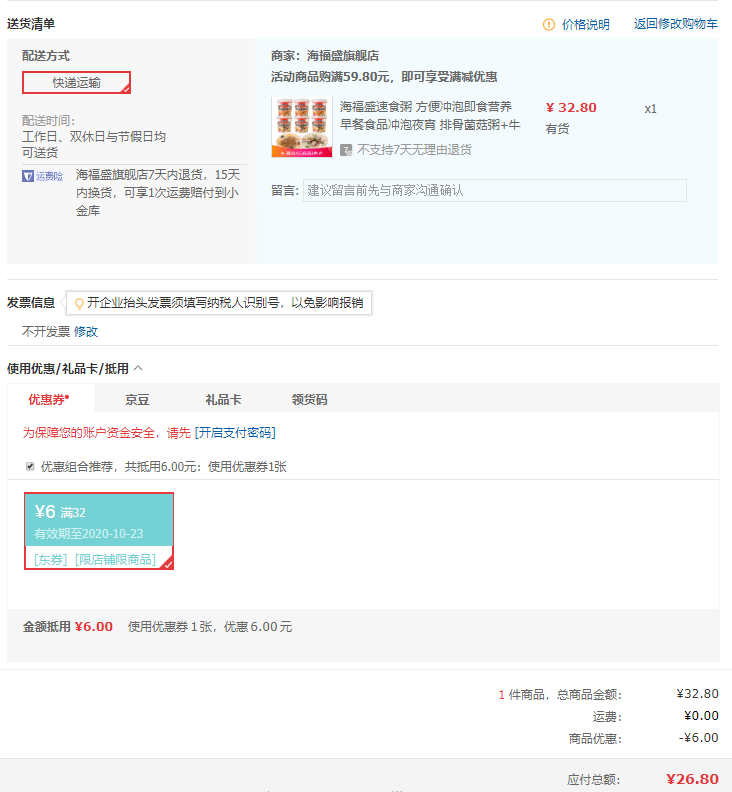
Task: Click the orange price info exclamation icon
Action: (549, 24)
